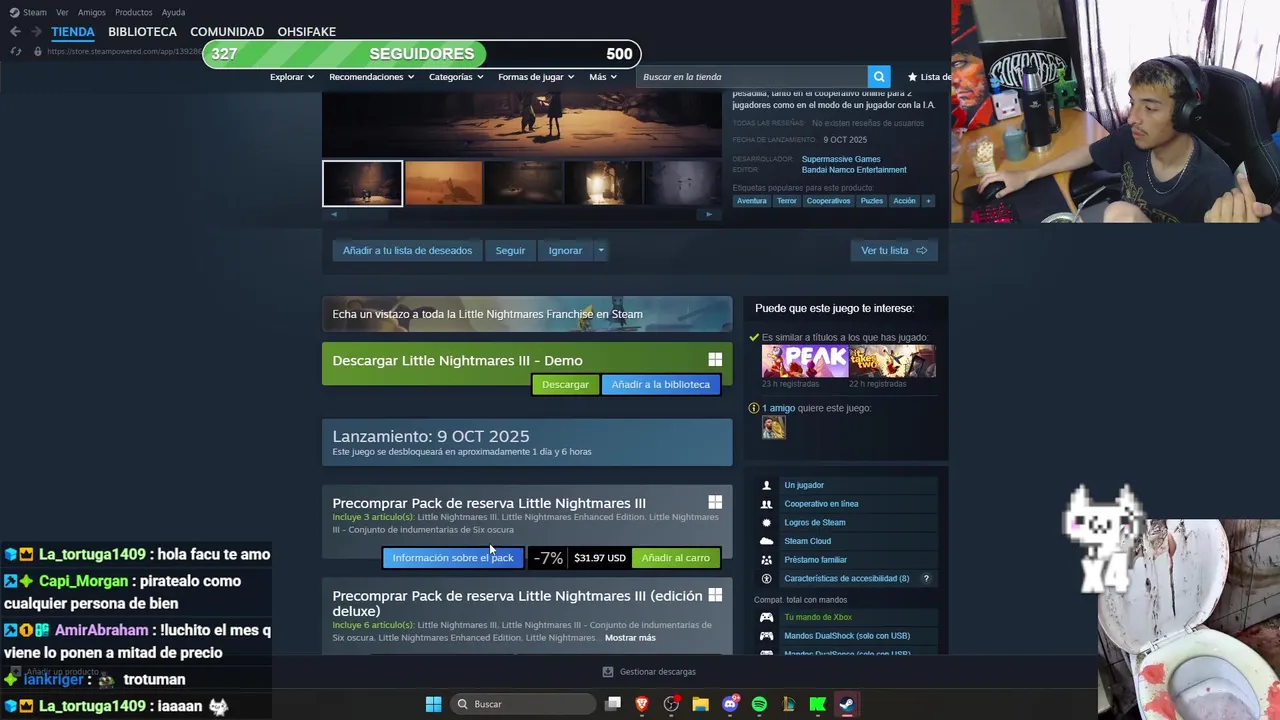Open Supermassive Games developer link

[841, 159]
